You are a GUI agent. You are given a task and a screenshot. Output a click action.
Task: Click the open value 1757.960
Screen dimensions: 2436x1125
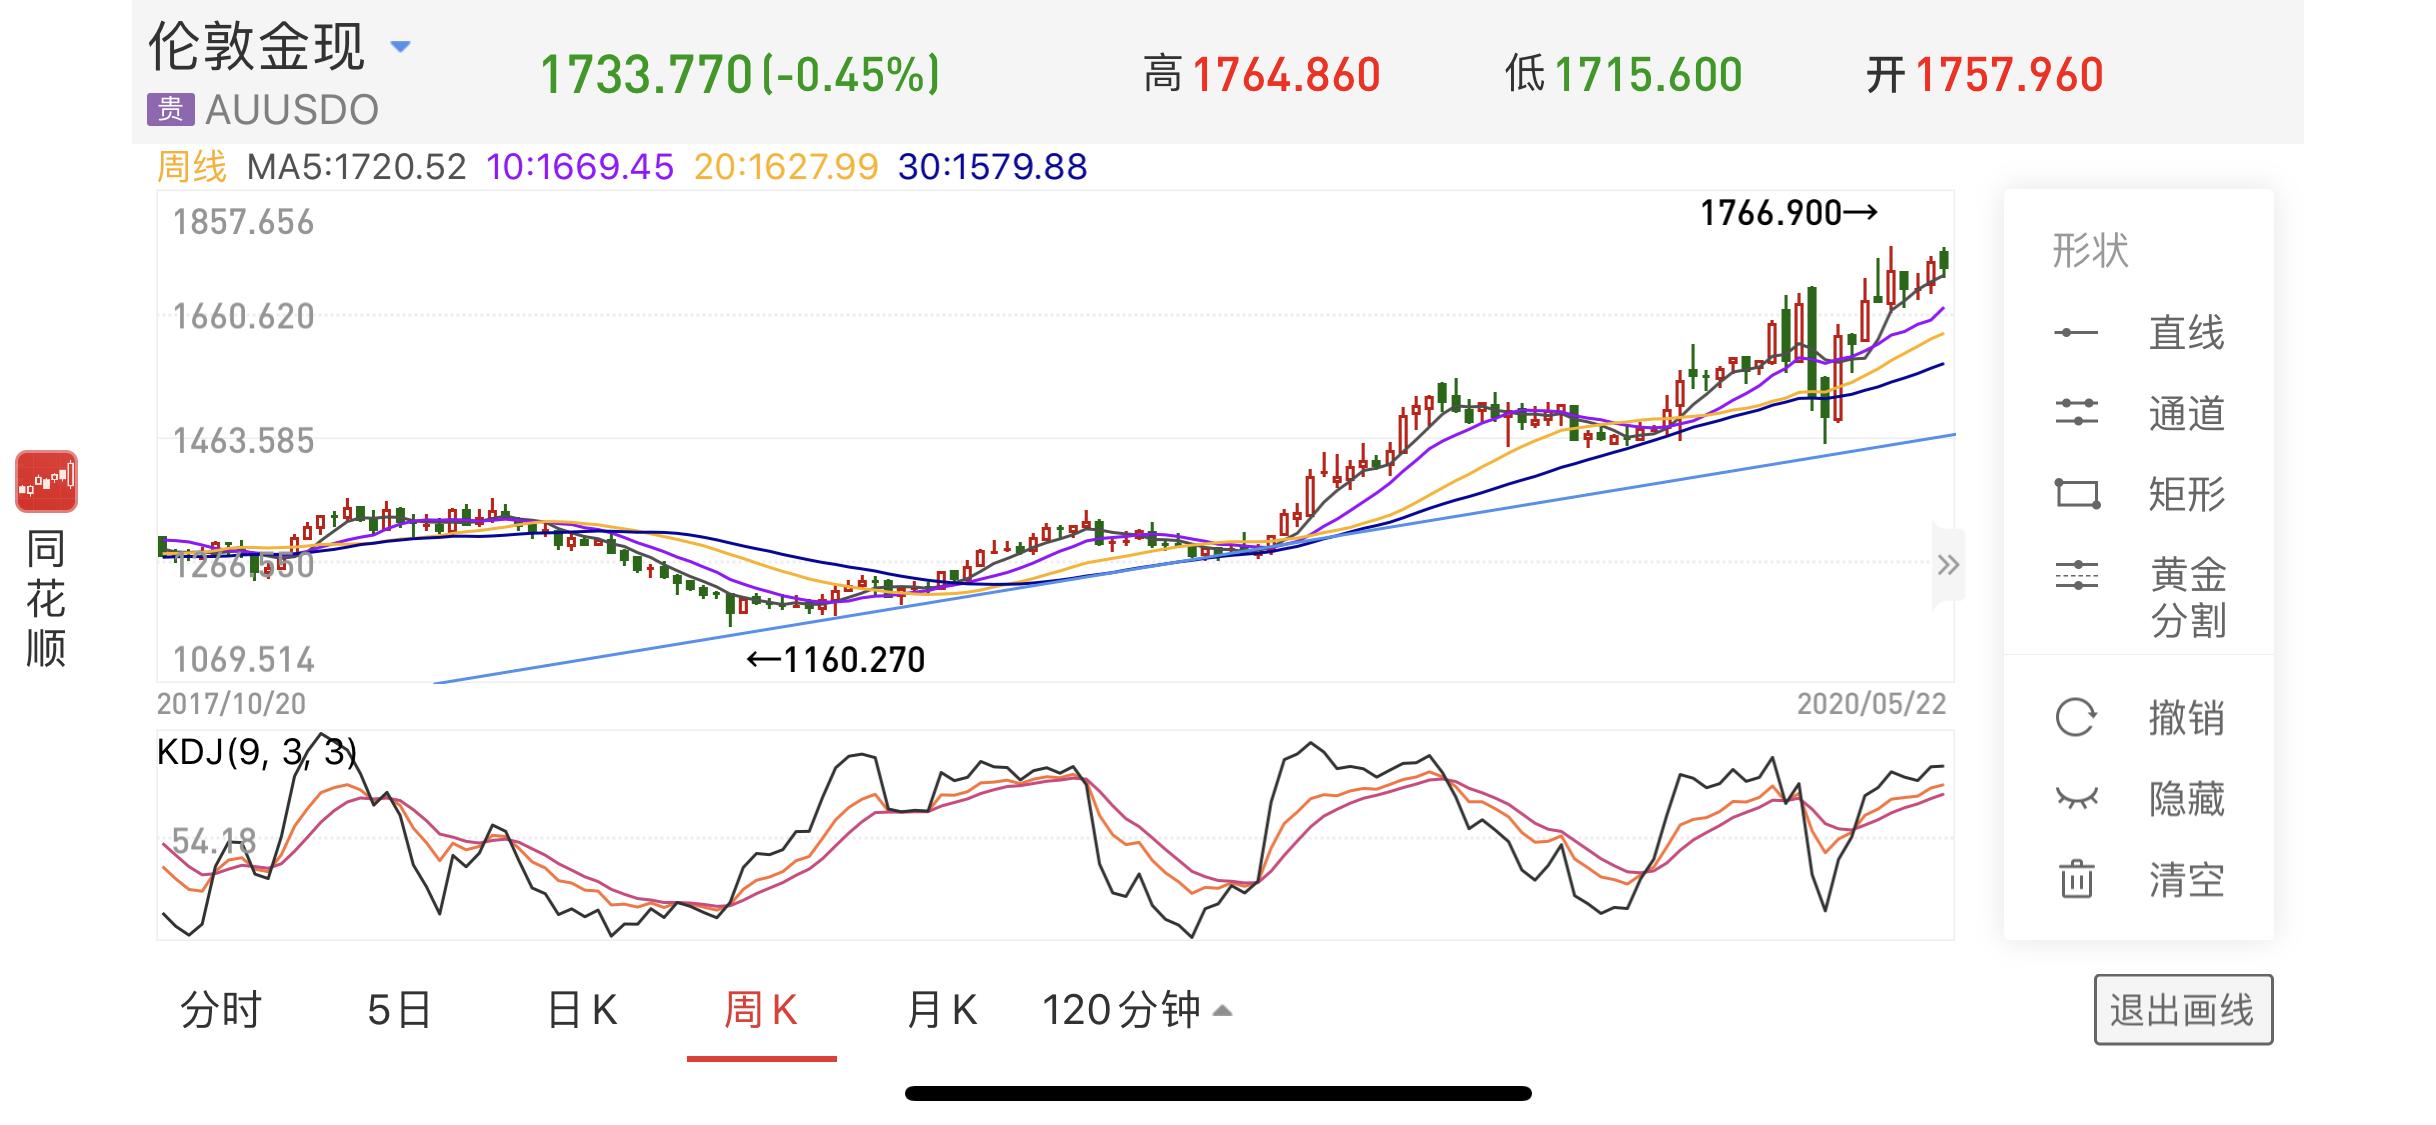point(2009,75)
